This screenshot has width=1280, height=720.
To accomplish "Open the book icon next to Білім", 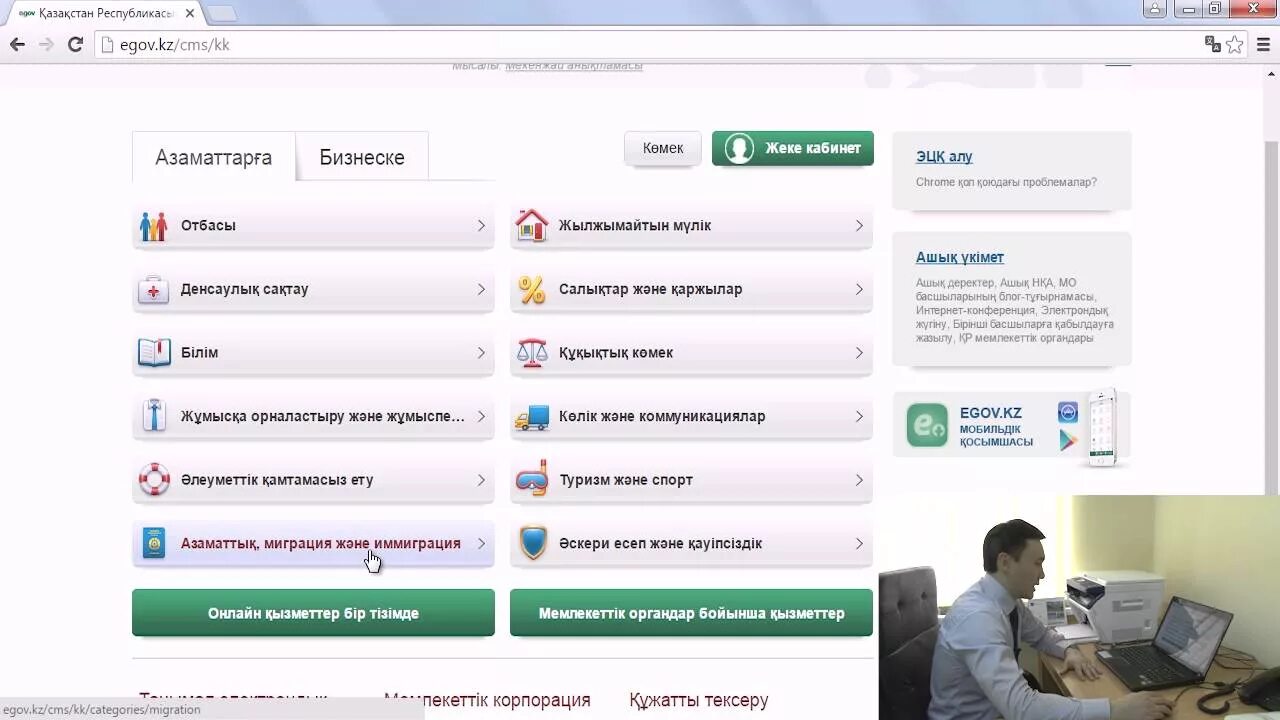I will pyautogui.click(x=153, y=353).
